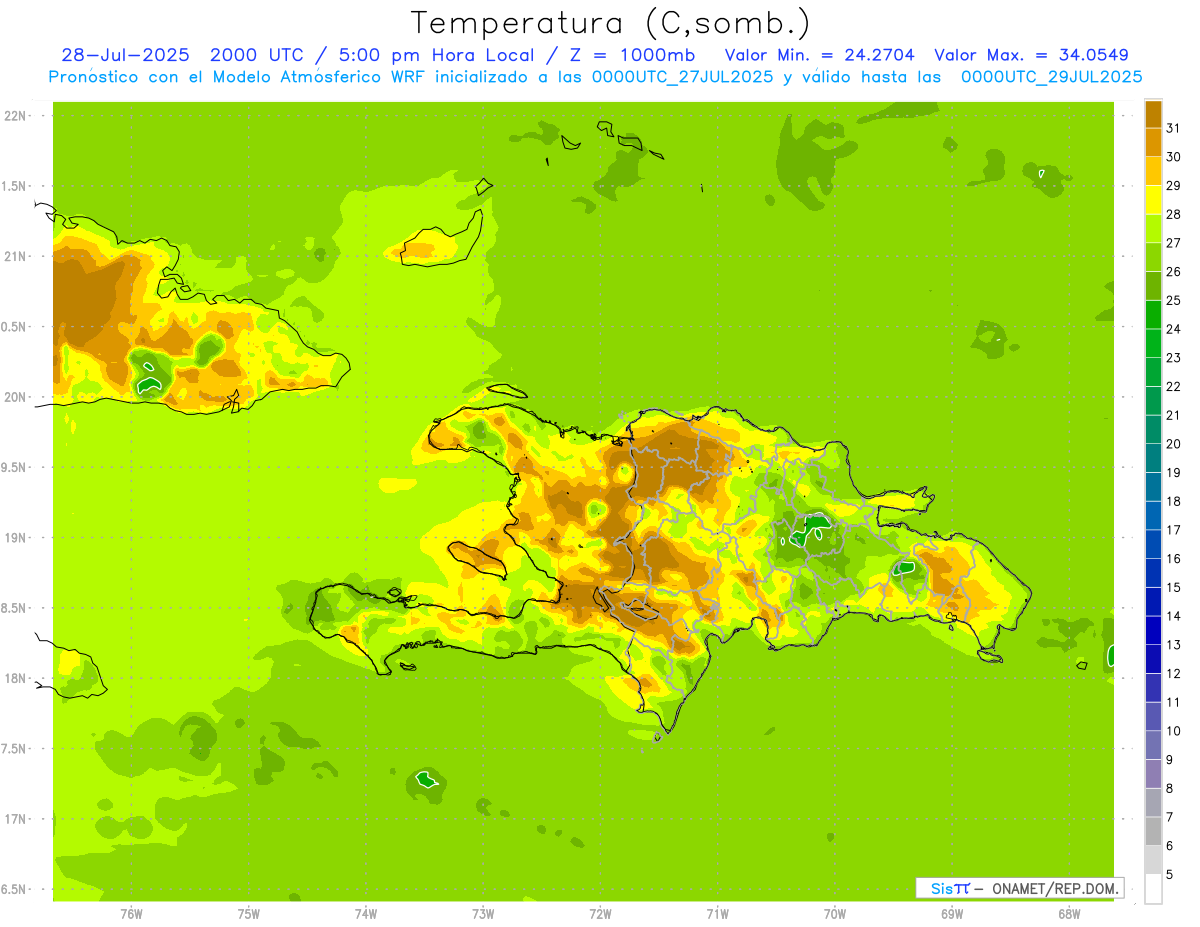Click the "6.5N" latitude axis label

14,890
